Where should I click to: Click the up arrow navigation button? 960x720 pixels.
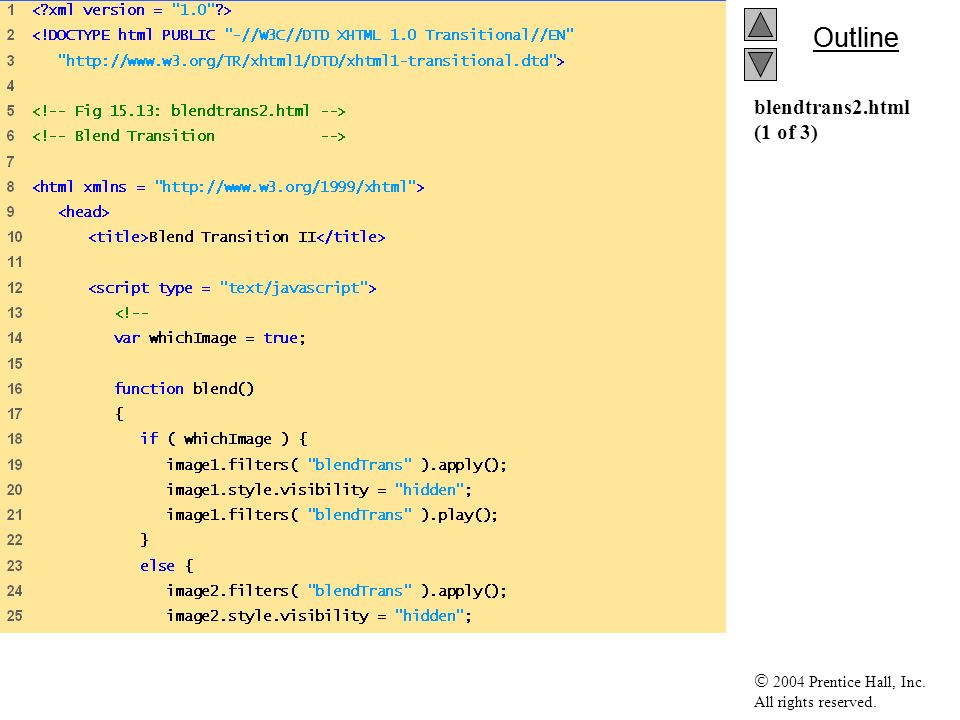click(x=760, y=24)
